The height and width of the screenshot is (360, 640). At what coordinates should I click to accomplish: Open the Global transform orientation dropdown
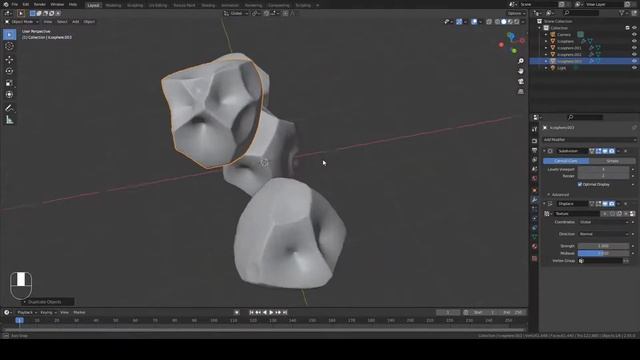coord(236,13)
